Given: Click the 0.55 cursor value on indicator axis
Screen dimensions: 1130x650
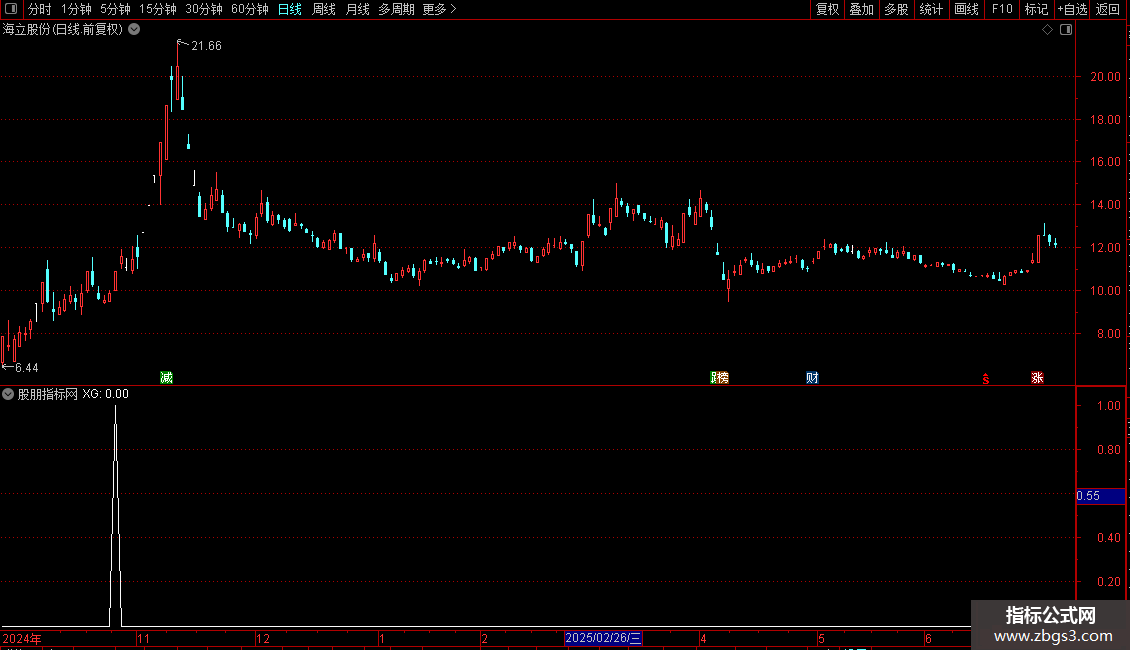Looking at the screenshot, I should click(1100, 496).
